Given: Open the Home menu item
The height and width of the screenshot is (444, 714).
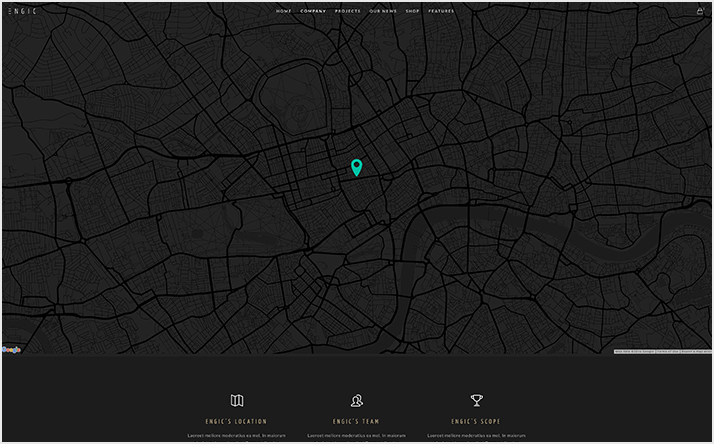Looking at the screenshot, I should 284,11.
